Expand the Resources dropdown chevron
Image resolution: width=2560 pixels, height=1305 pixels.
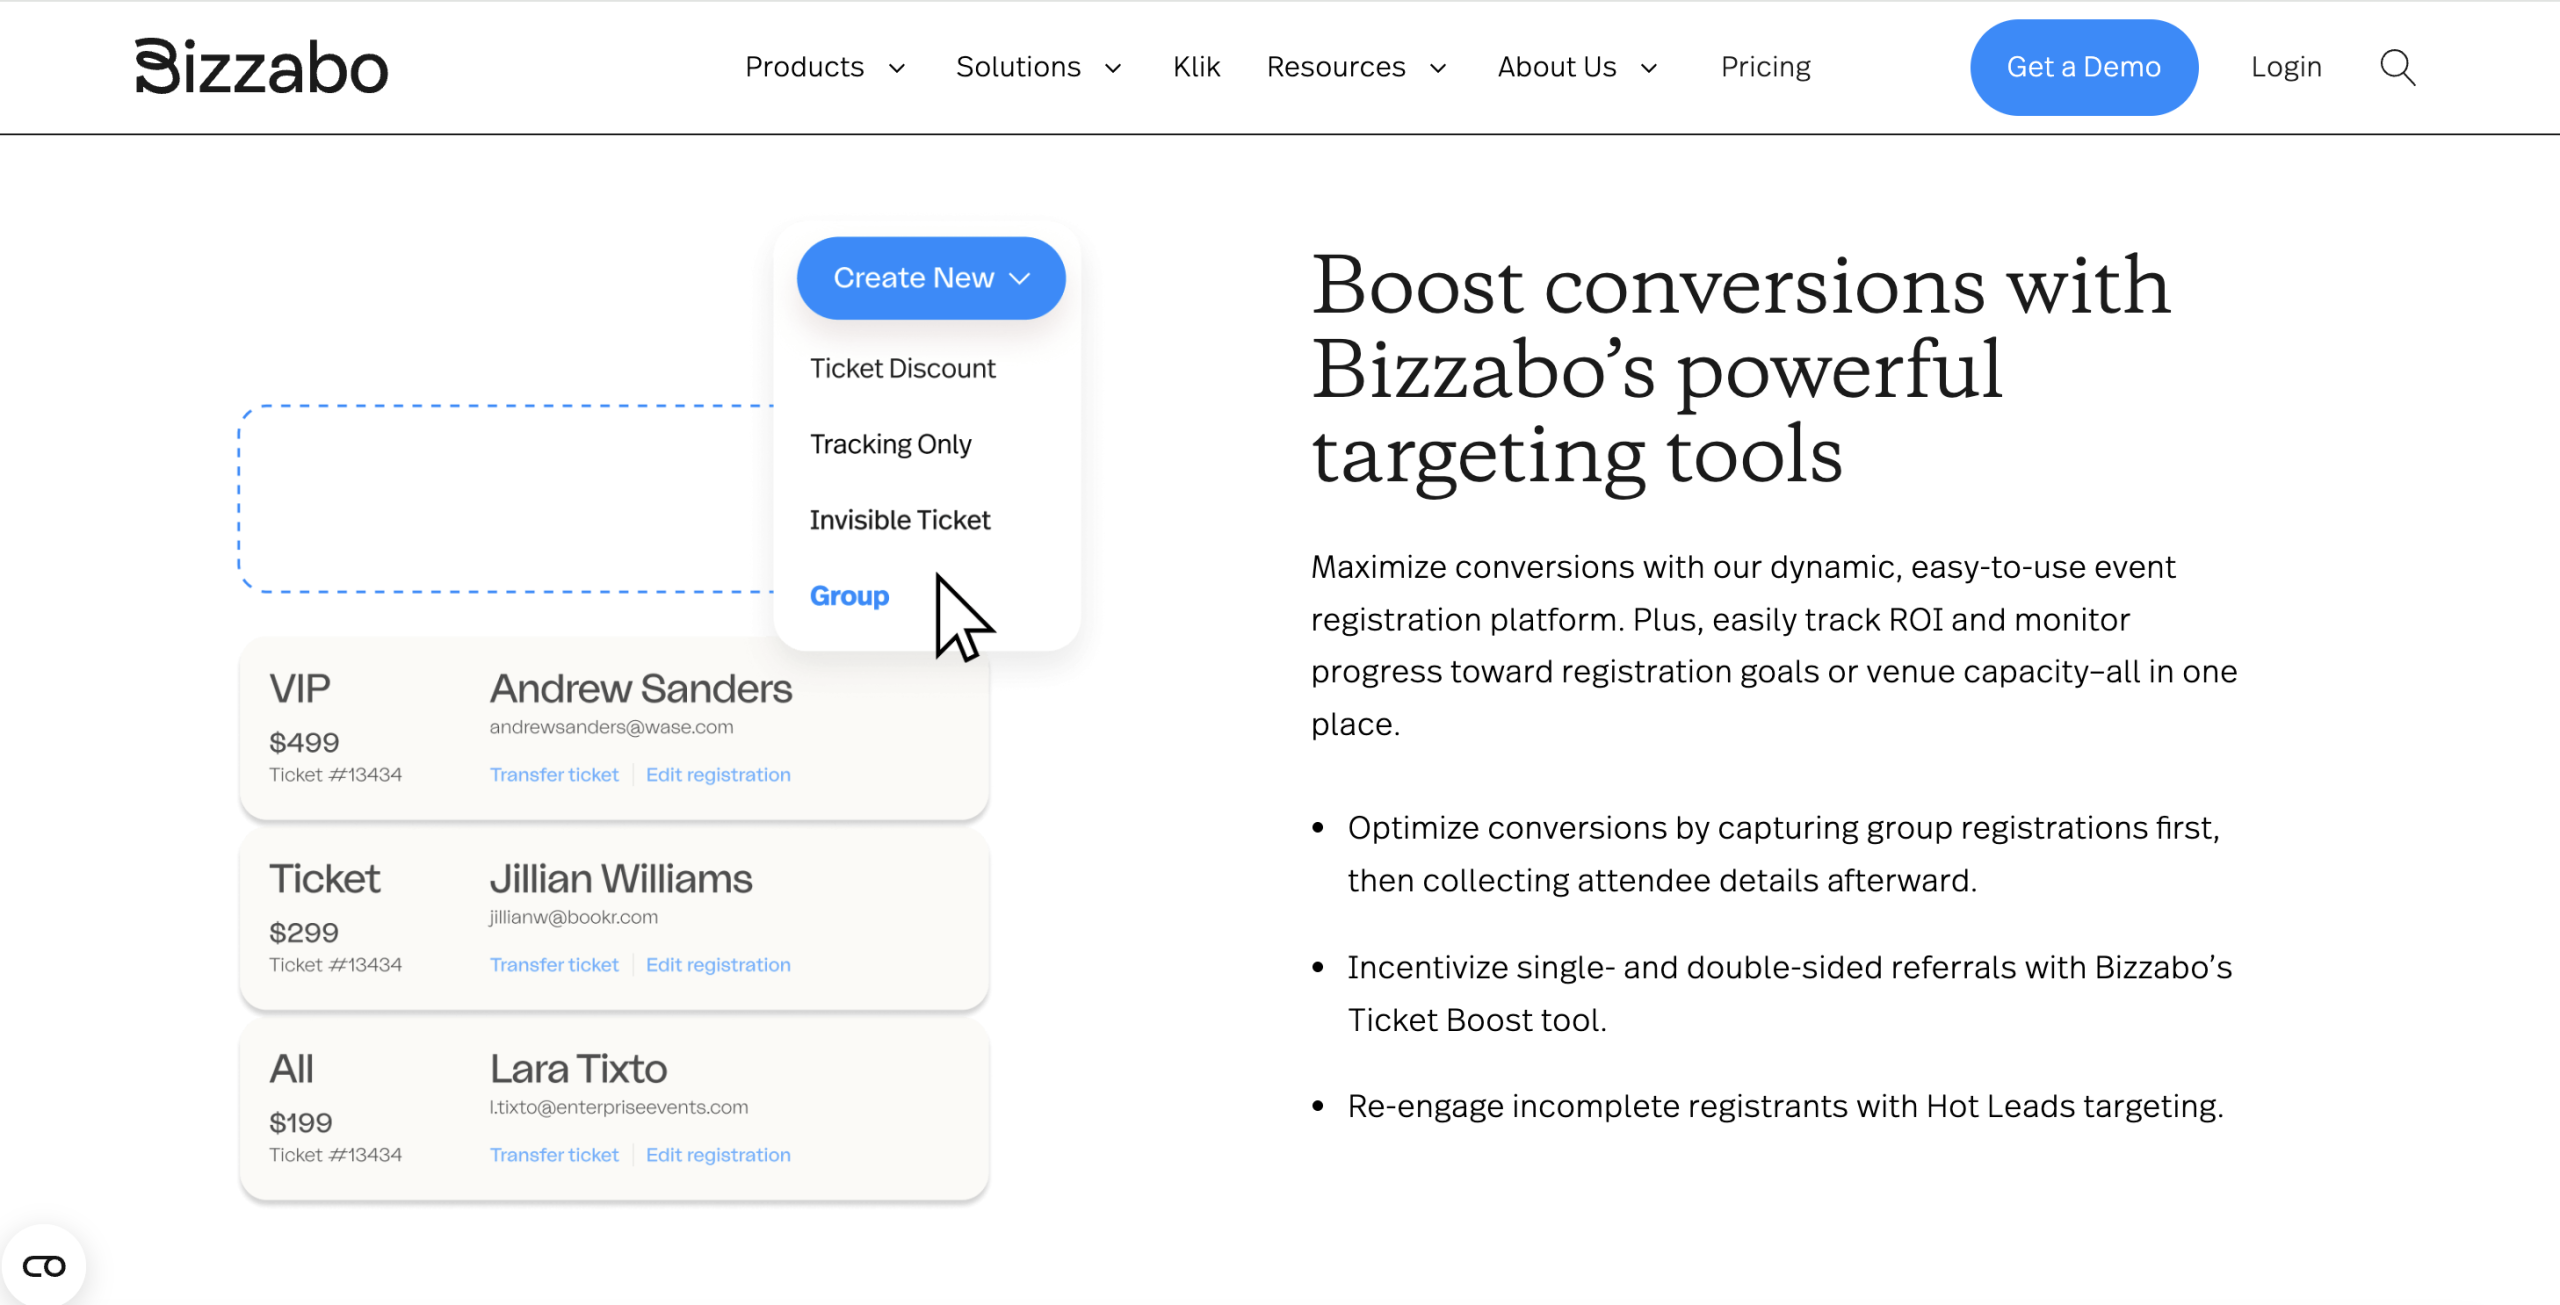click(x=1438, y=68)
